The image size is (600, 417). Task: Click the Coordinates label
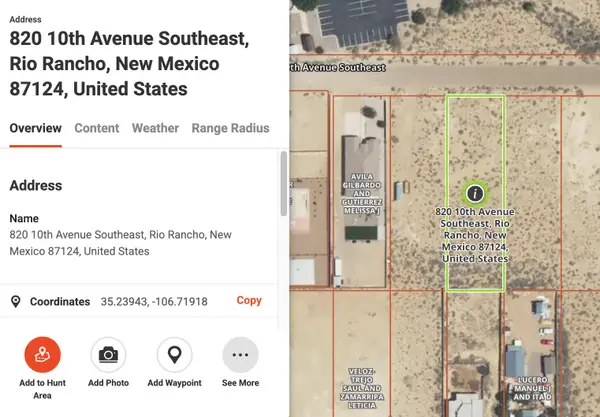click(60, 301)
